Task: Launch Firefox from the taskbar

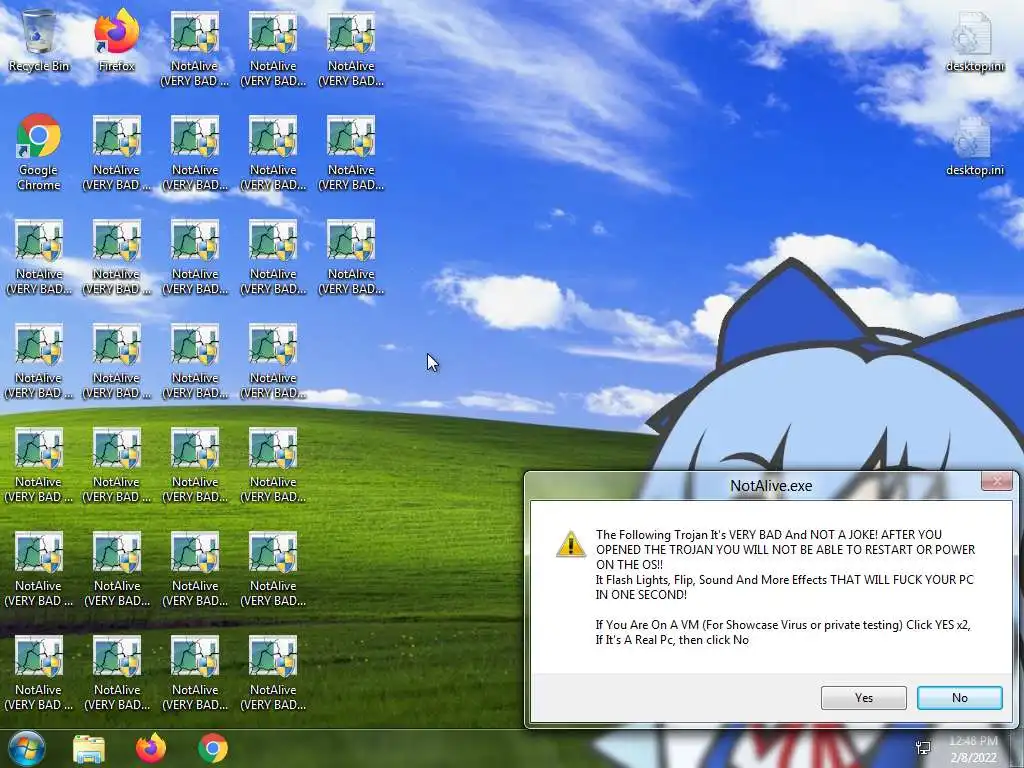Action: click(151, 748)
